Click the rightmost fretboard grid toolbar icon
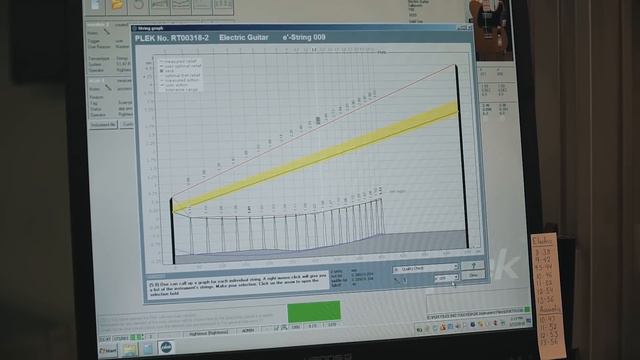 tap(223, 7)
